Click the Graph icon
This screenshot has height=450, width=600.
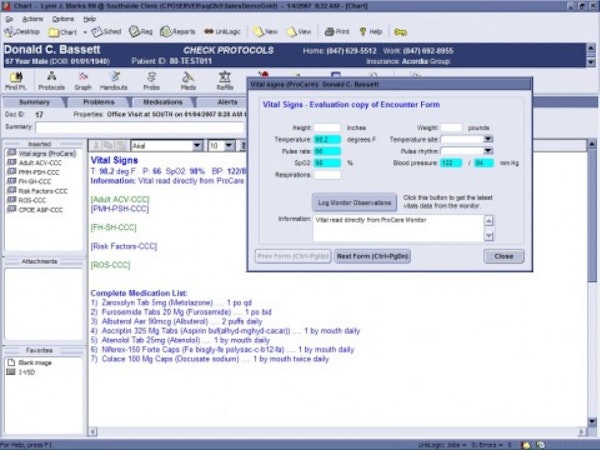click(82, 81)
